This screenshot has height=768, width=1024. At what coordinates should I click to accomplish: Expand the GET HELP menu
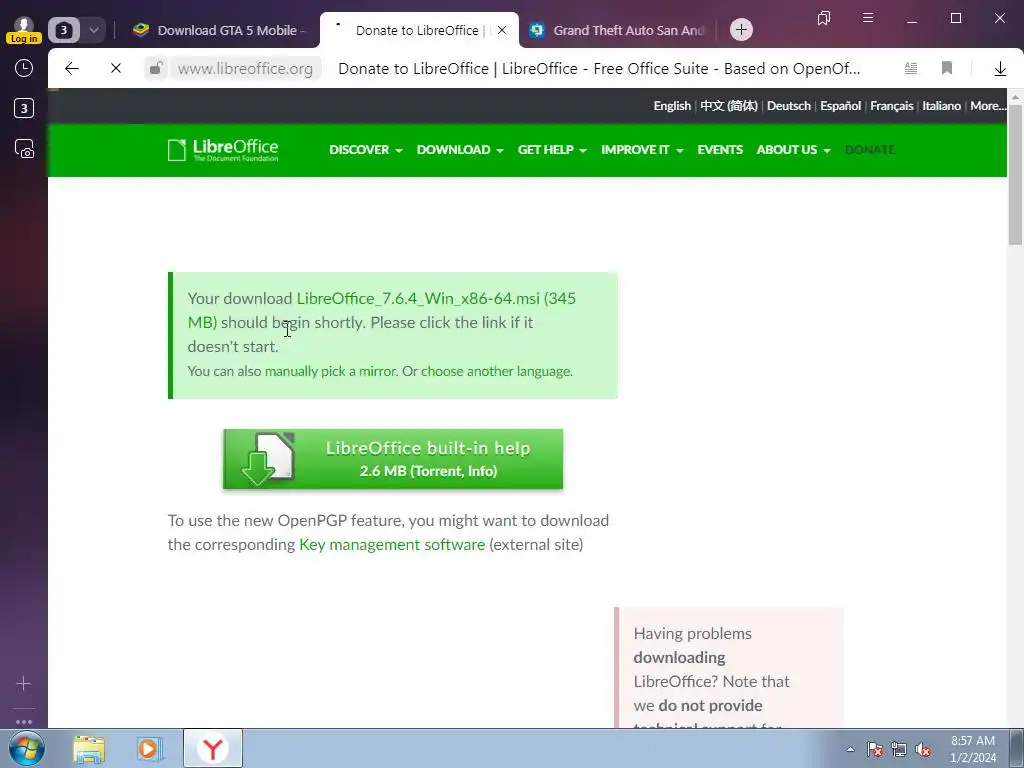552,150
